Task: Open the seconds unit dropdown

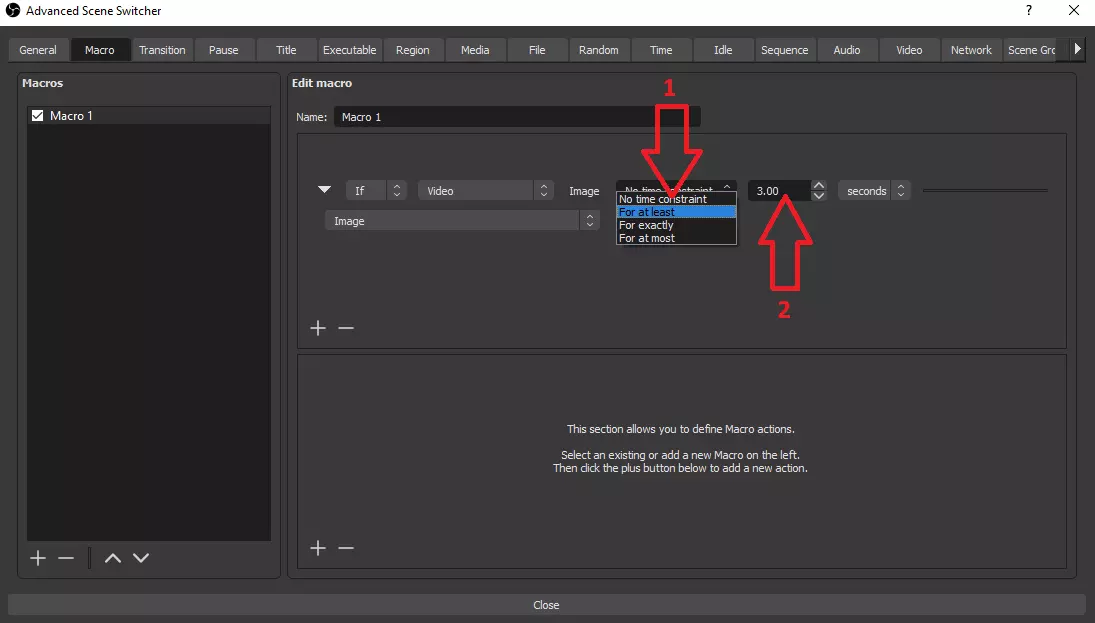Action: coord(874,190)
